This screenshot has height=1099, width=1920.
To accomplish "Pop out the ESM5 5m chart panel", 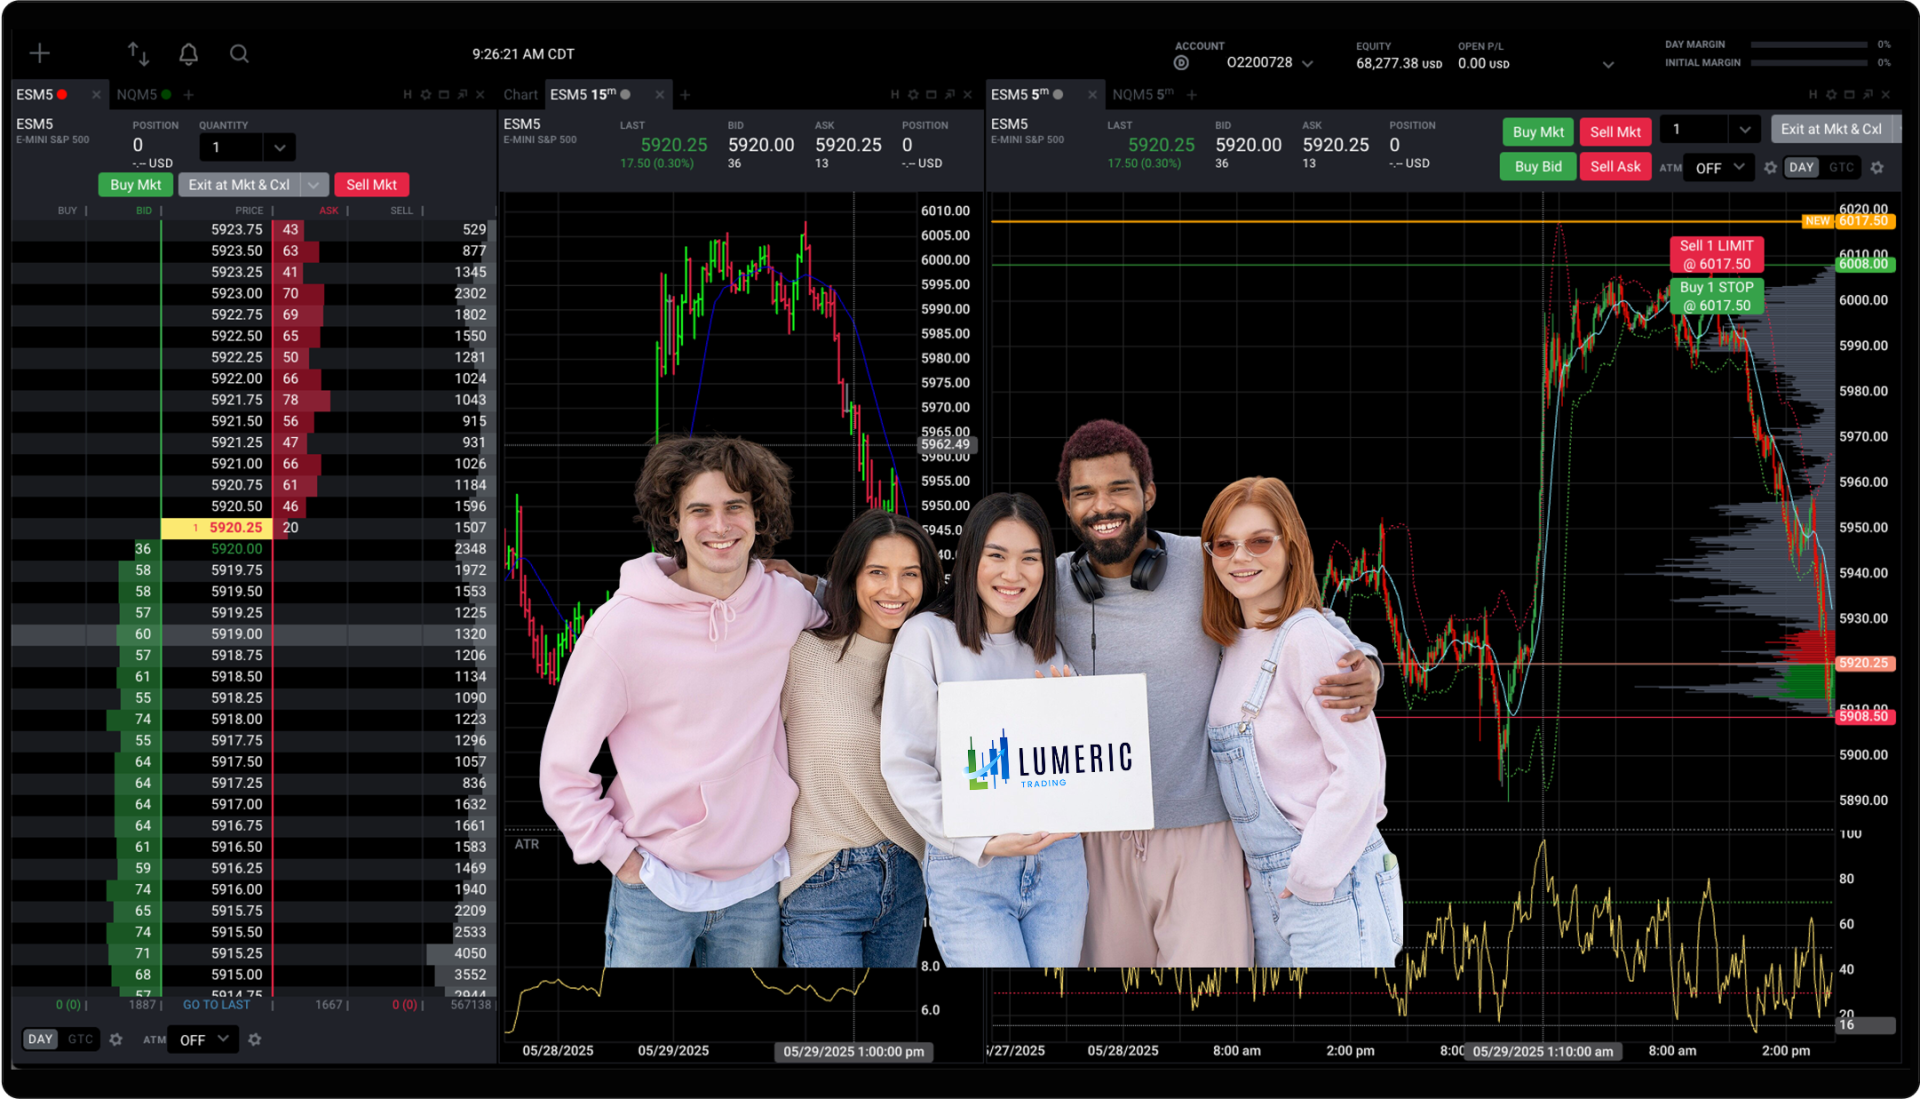I will click(x=1867, y=95).
